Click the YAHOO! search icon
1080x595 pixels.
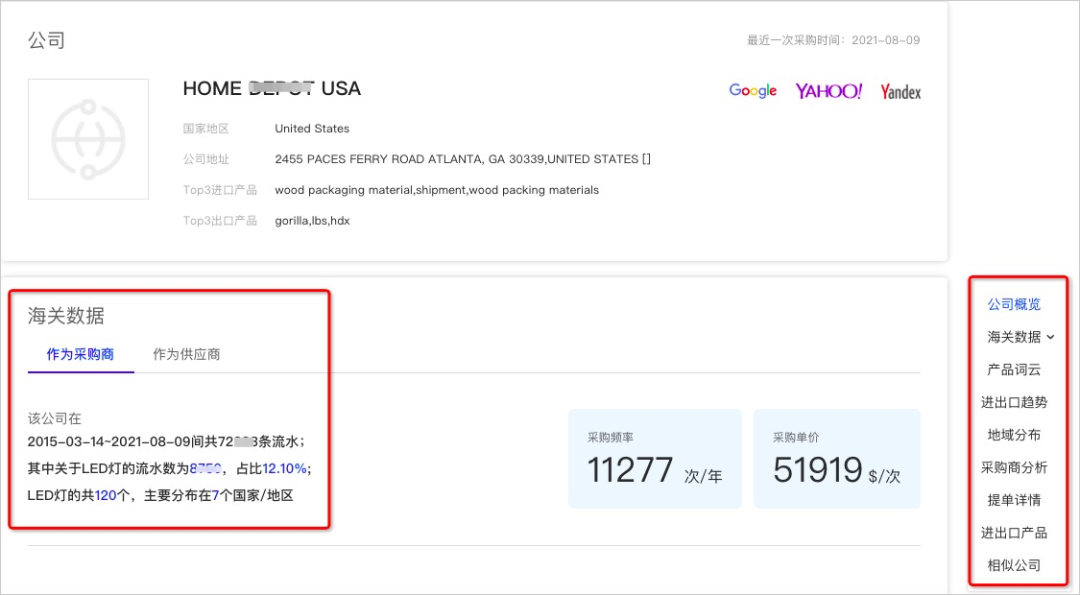pyautogui.click(x=829, y=90)
